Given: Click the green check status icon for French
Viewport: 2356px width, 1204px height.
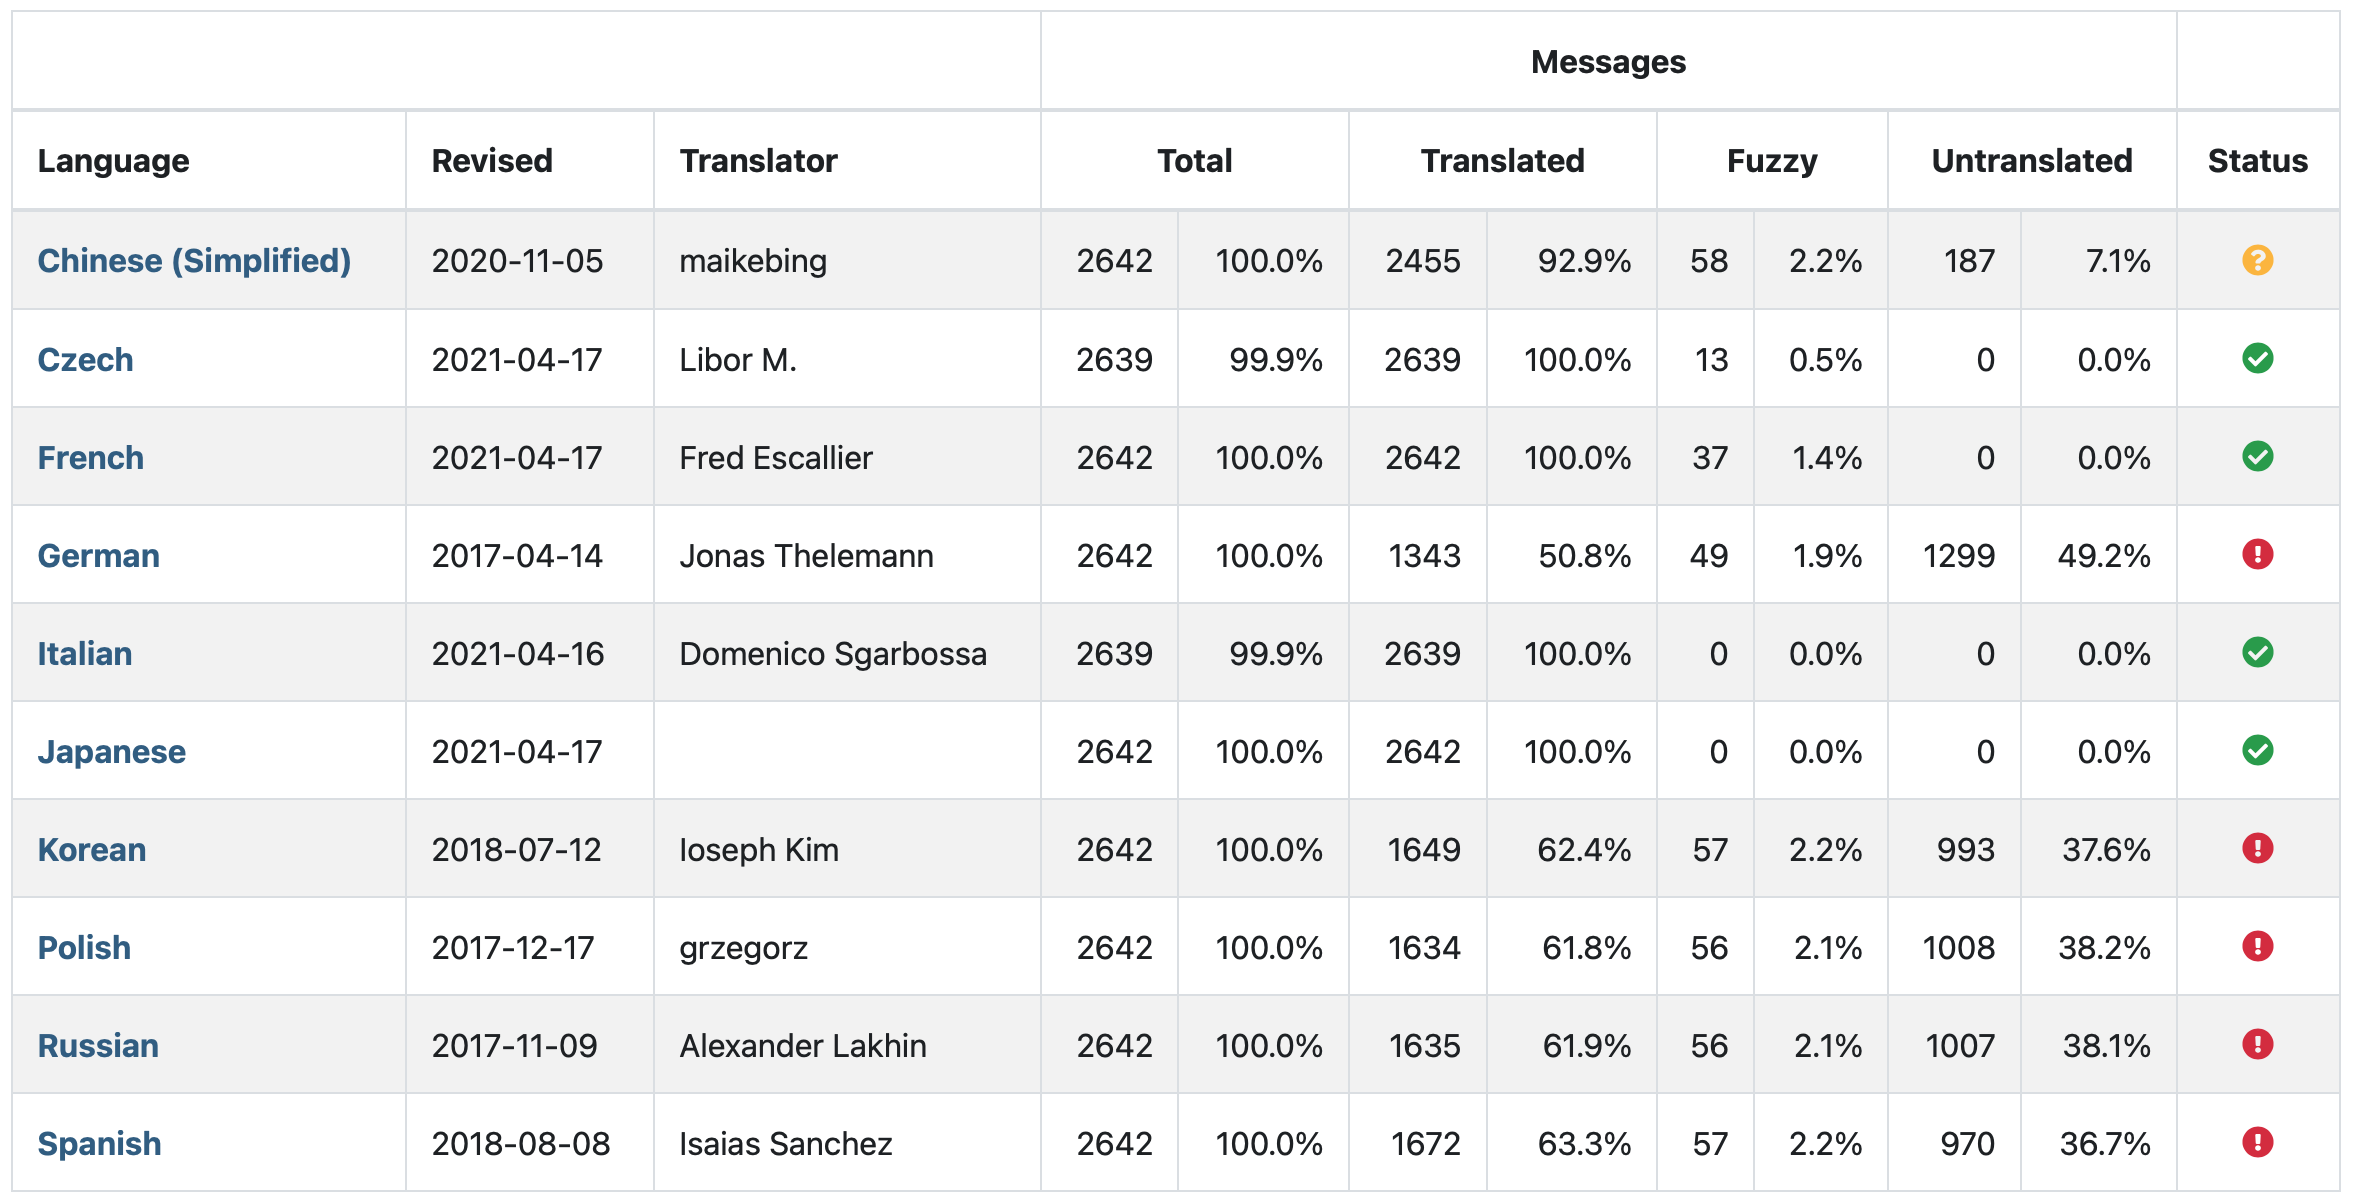Looking at the screenshot, I should pos(2257,456).
